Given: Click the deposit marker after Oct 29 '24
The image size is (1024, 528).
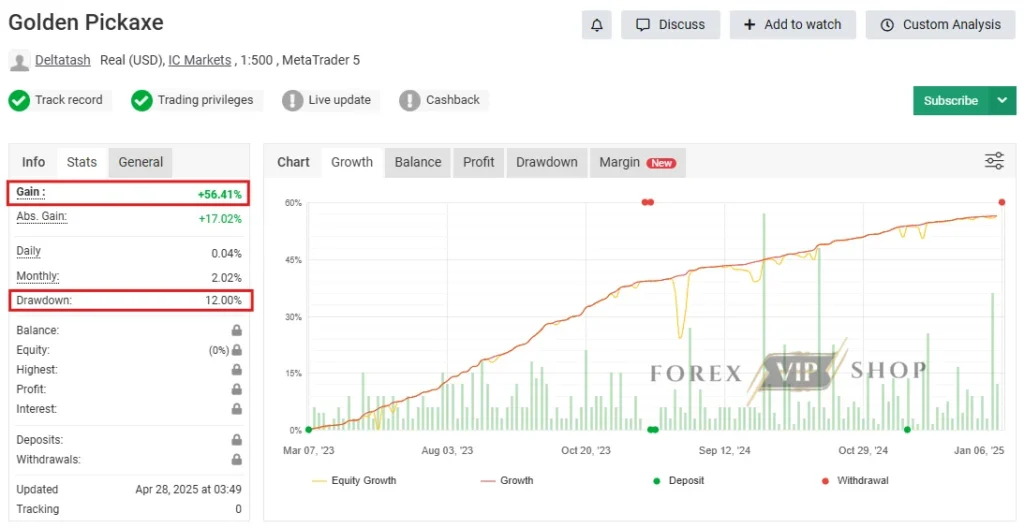Looking at the screenshot, I should (907, 430).
